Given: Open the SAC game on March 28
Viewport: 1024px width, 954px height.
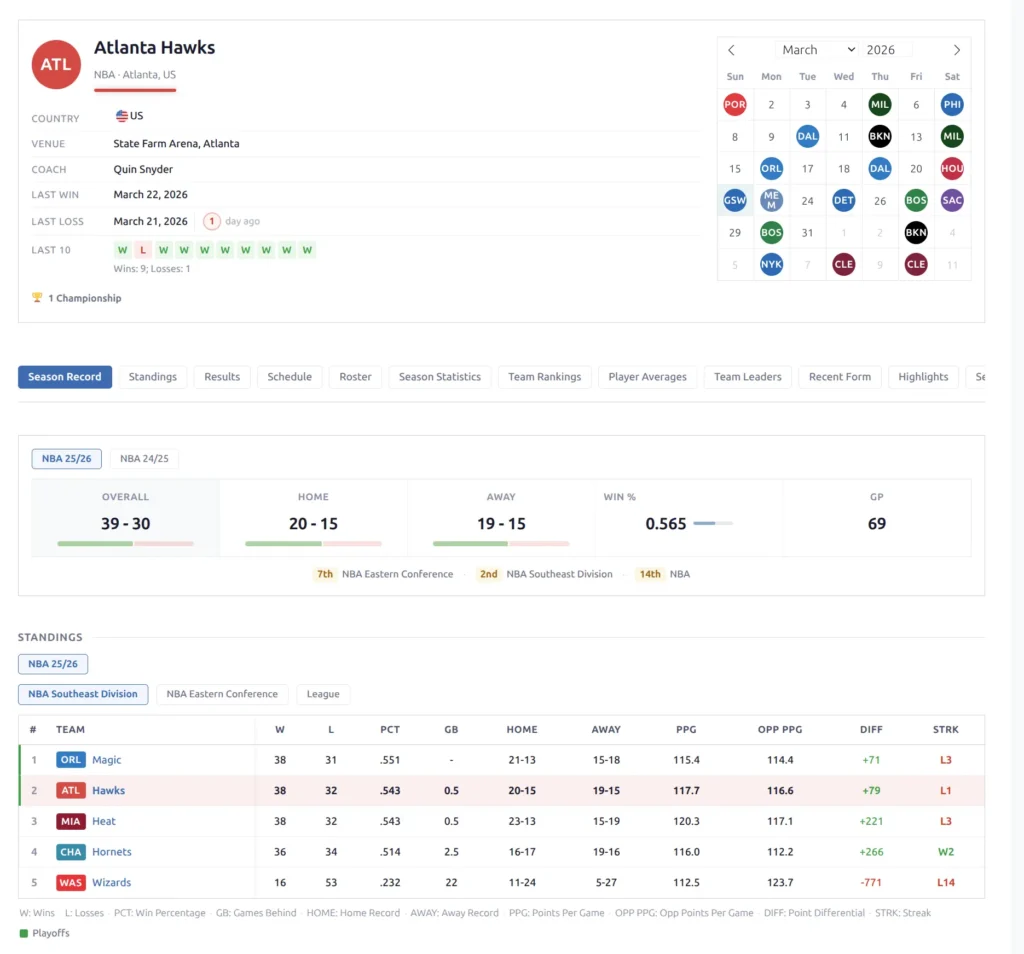Looking at the screenshot, I should pyautogui.click(x=952, y=200).
